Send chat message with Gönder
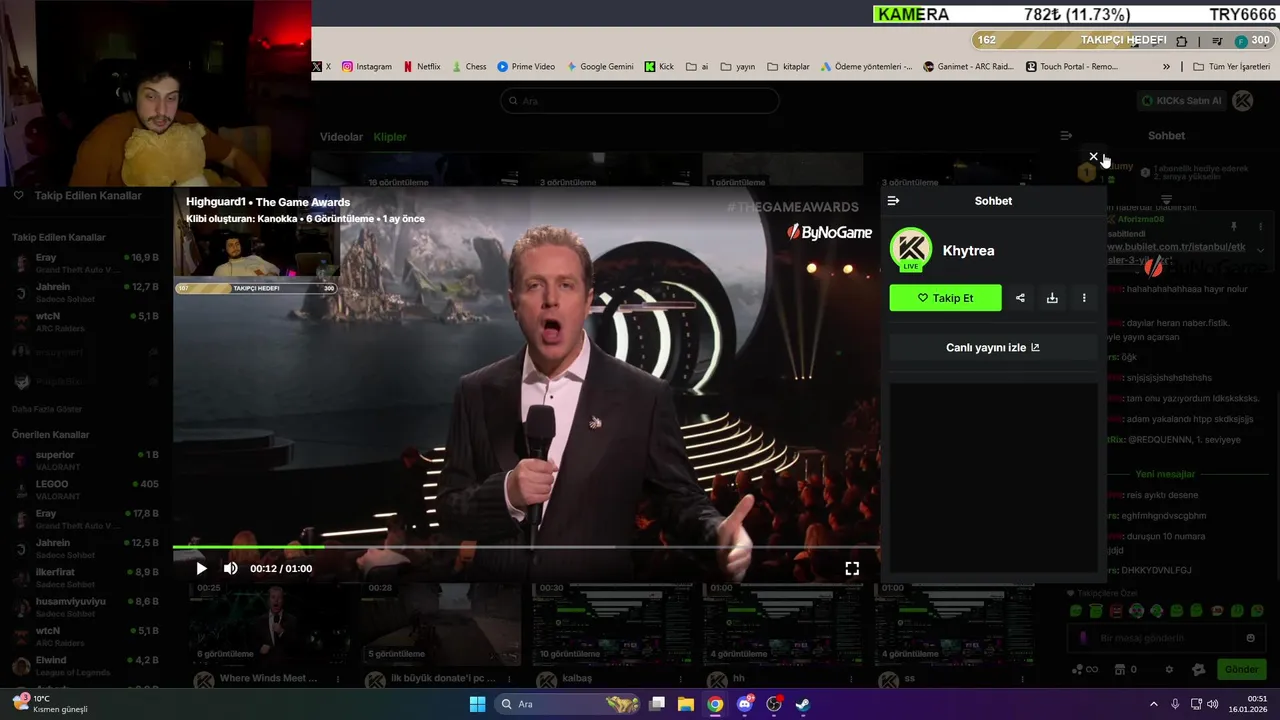 pos(1241,670)
